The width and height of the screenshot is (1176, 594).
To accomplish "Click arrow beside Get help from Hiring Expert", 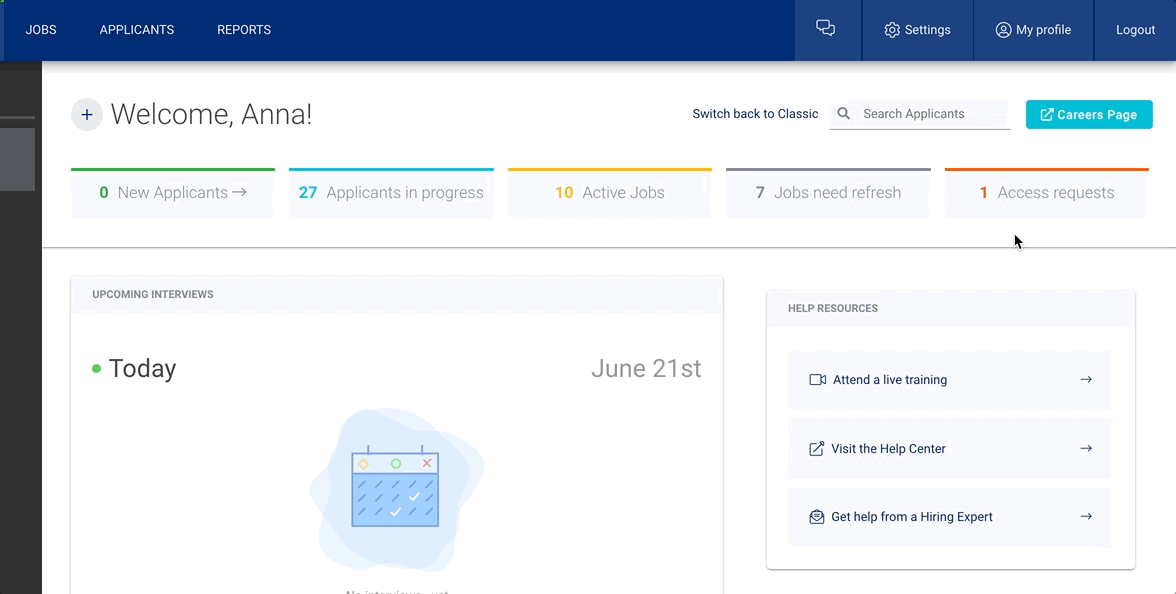I will point(1086,517).
